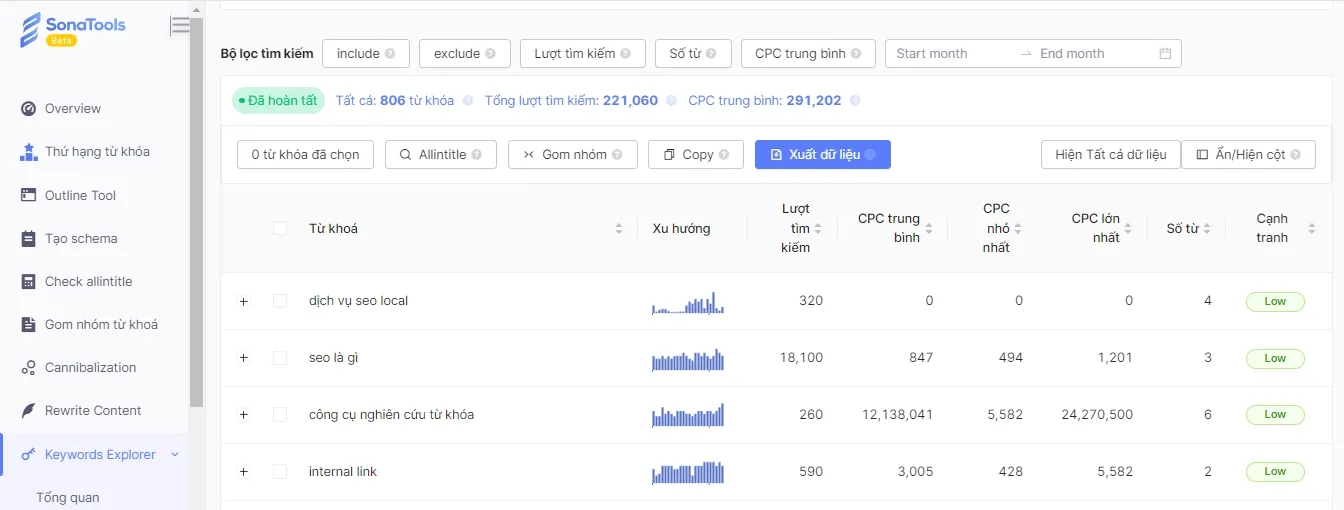Click the info icon next to CPC trung bình total
Viewport: 1344px width, 510px height.
coord(854,101)
